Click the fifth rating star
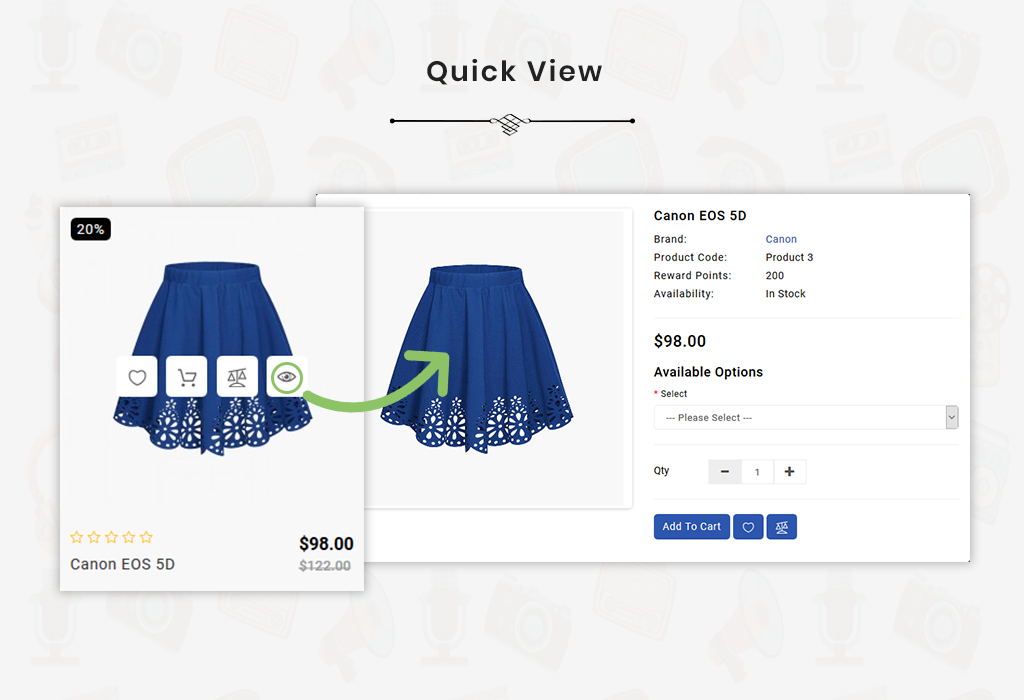 pyautogui.click(x=146, y=537)
